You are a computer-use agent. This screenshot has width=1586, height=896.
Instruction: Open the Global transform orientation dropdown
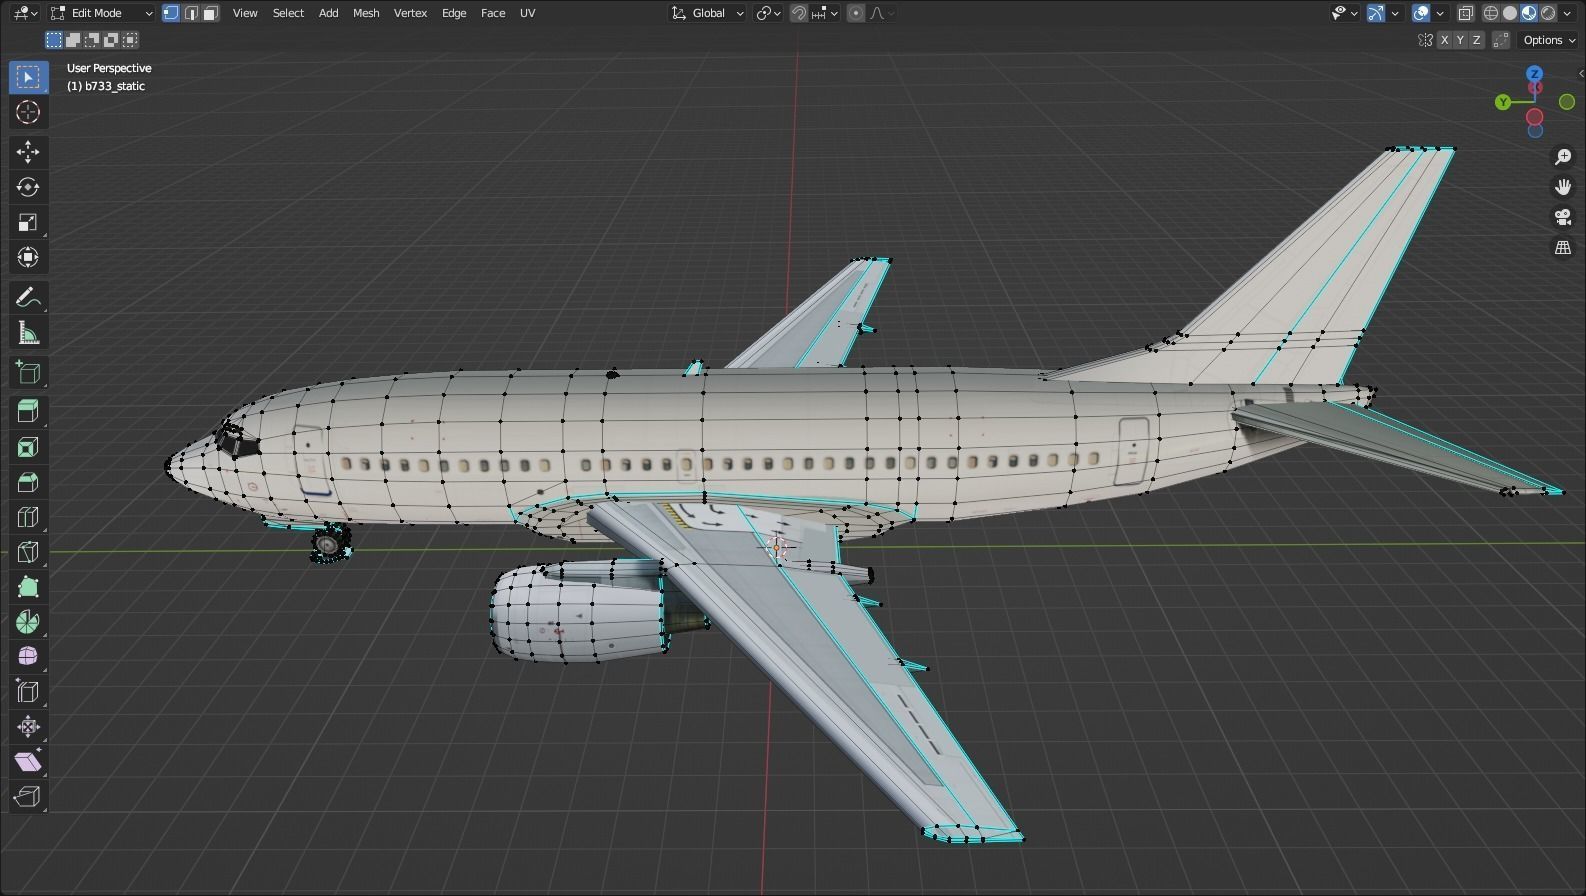pyautogui.click(x=707, y=13)
